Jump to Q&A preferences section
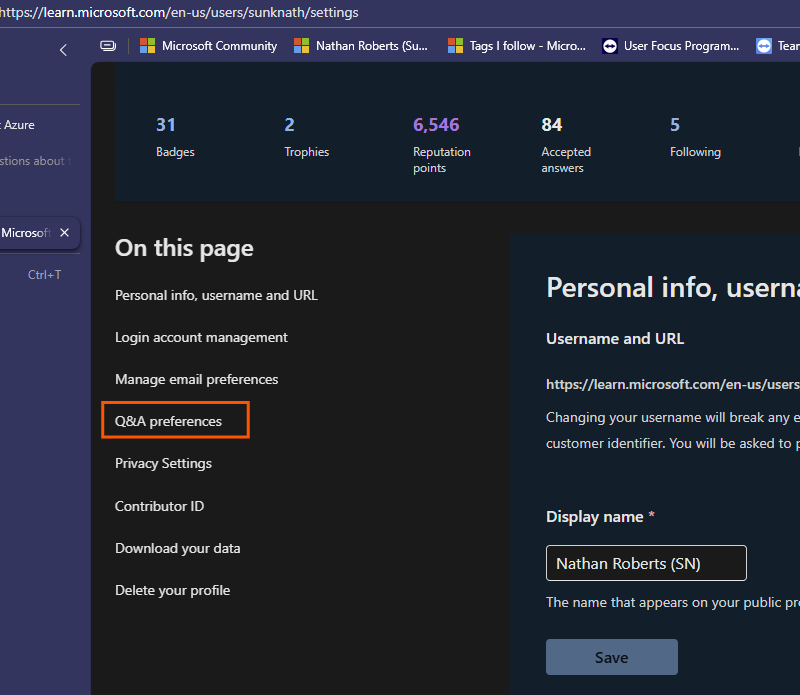 168,421
